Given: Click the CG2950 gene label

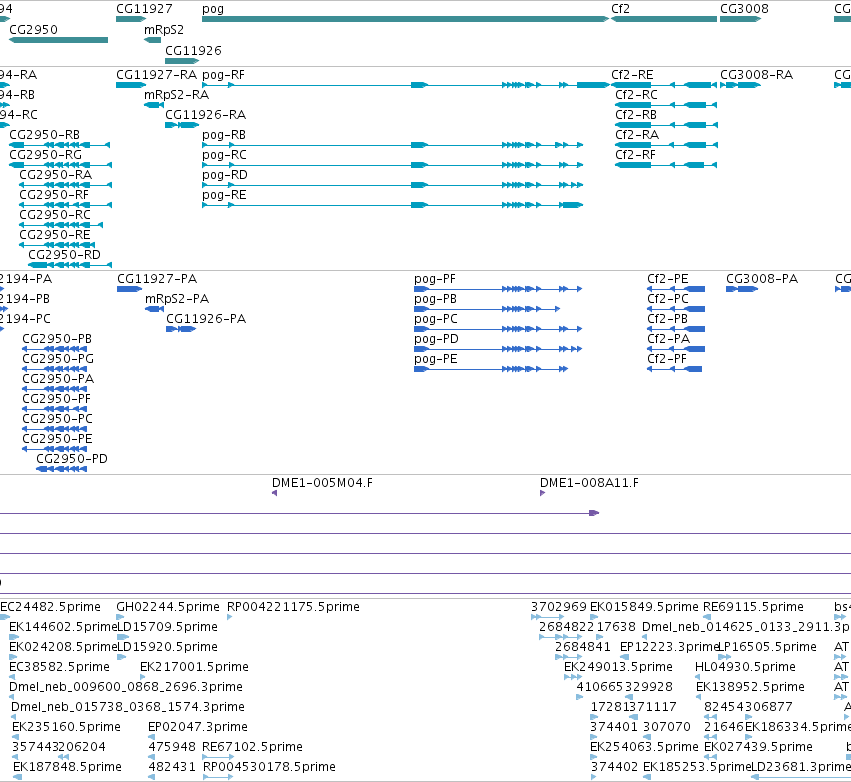Looking at the screenshot, I should pyautogui.click(x=33, y=29).
